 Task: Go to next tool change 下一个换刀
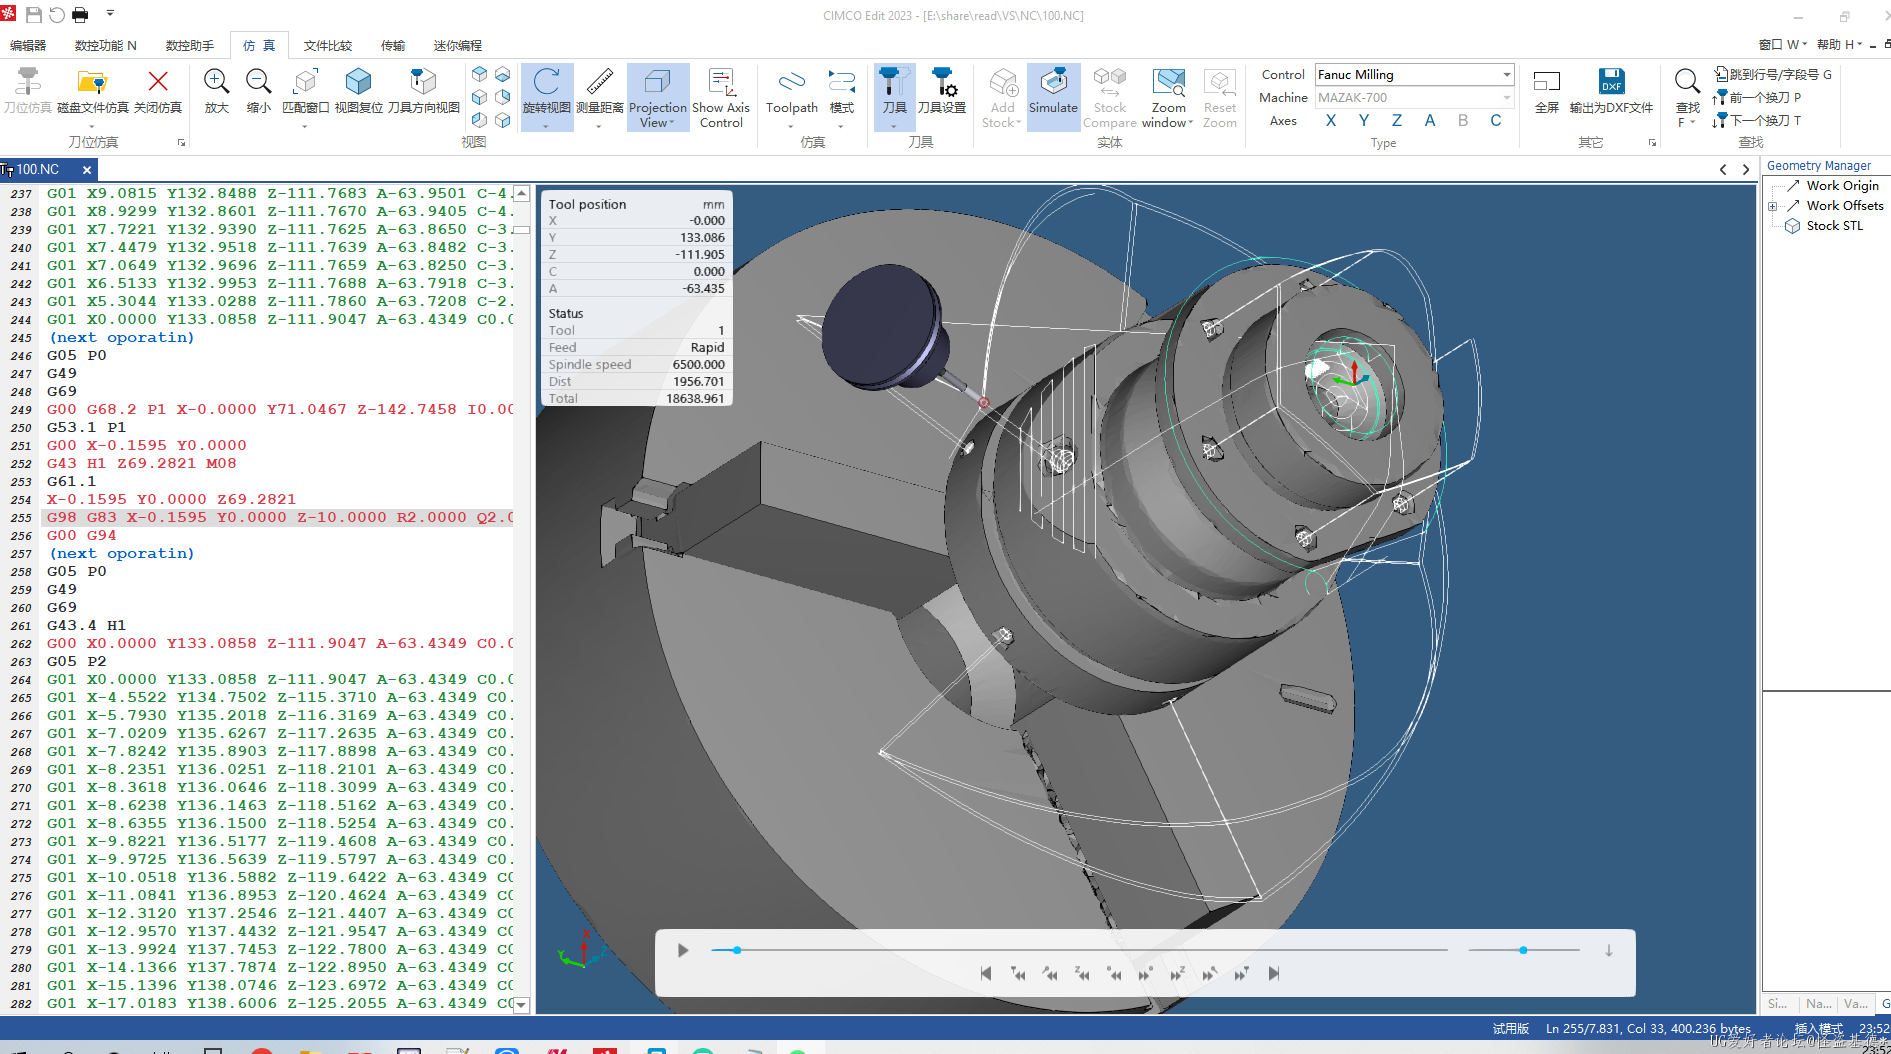tap(1757, 120)
